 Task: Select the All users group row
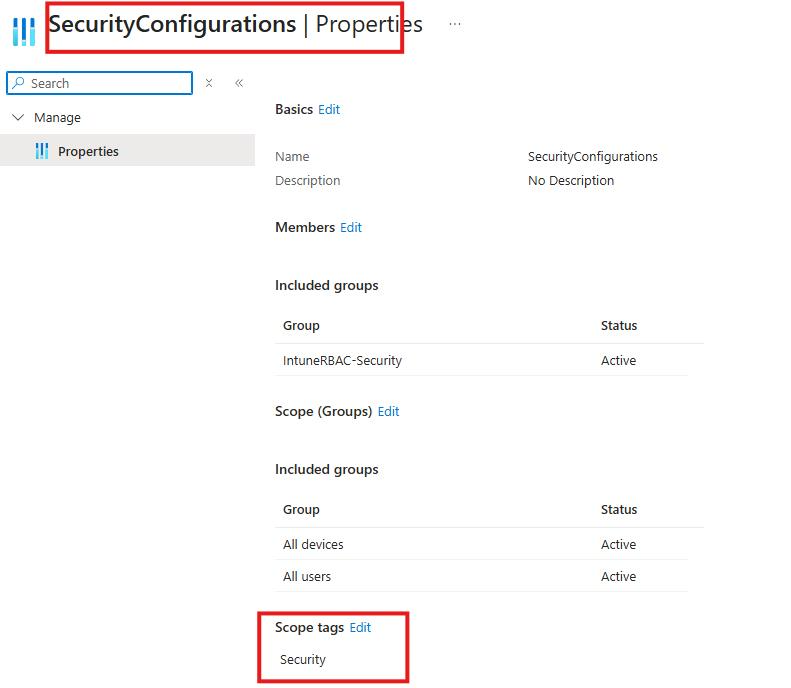[x=307, y=576]
